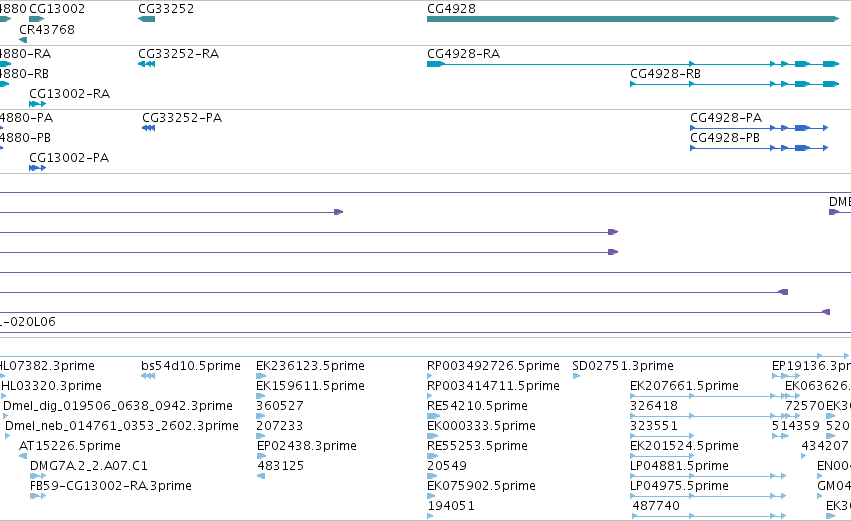Select the FB59-CG13002-RA.3prime glyph
The height and width of the screenshot is (521, 851).
tap(37, 496)
